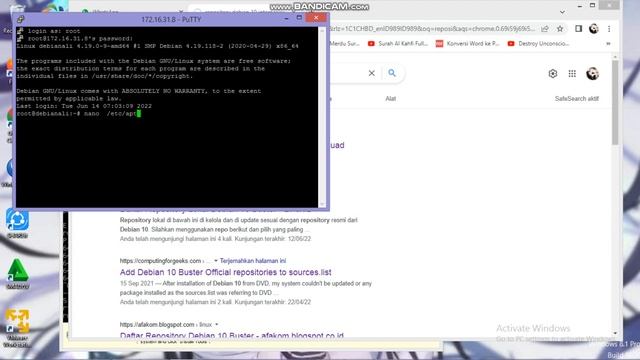Expand the afakom.blogspot.com result options arrow
Image resolution: width=640 pixels, height=360 pixels.
click(x=216, y=324)
